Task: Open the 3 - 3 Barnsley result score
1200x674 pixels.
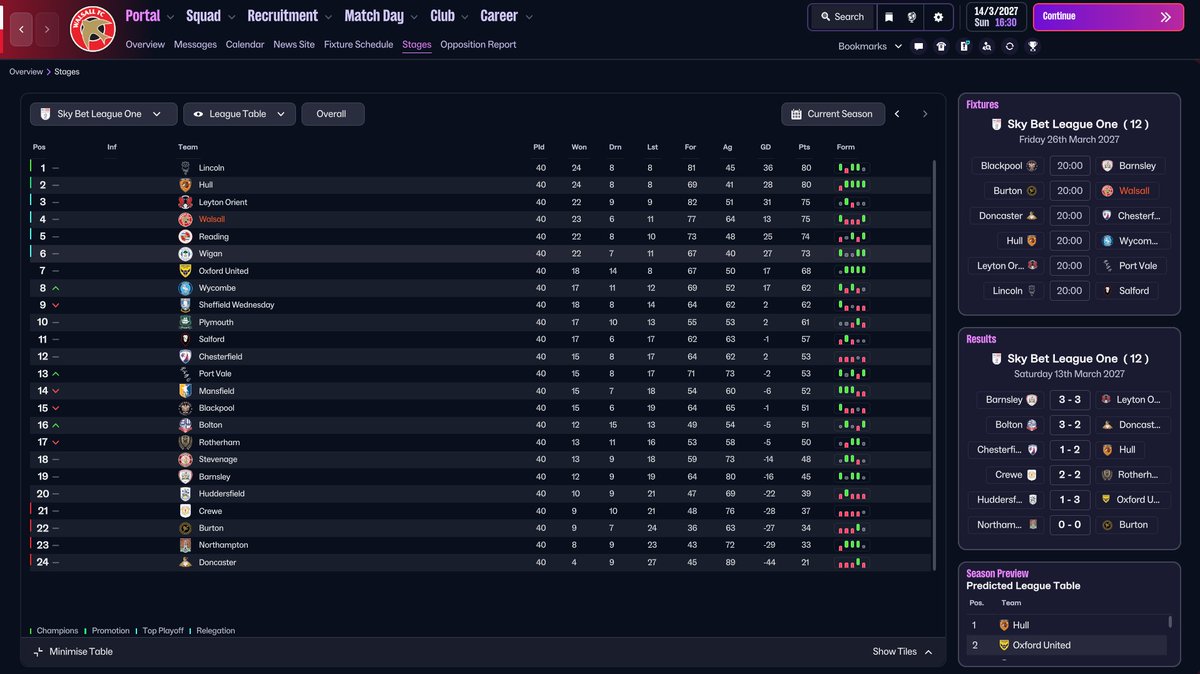Action: click(x=1069, y=400)
